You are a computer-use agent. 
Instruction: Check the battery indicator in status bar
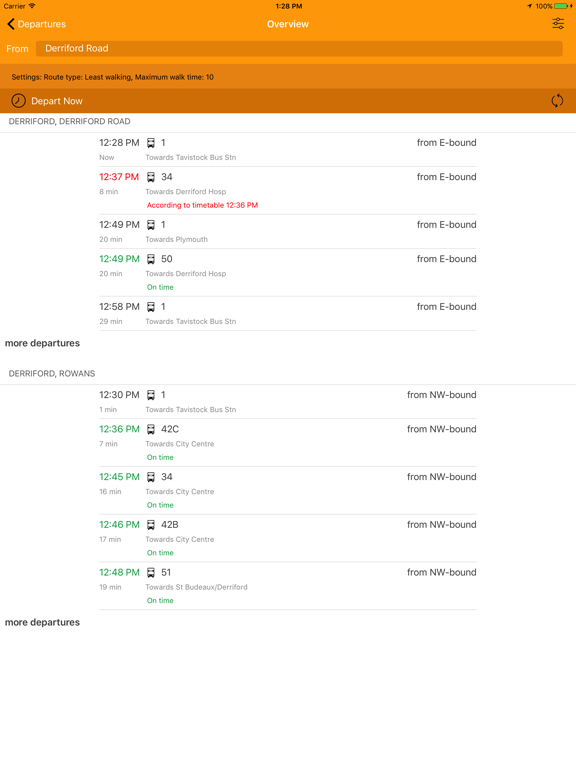coord(563,6)
